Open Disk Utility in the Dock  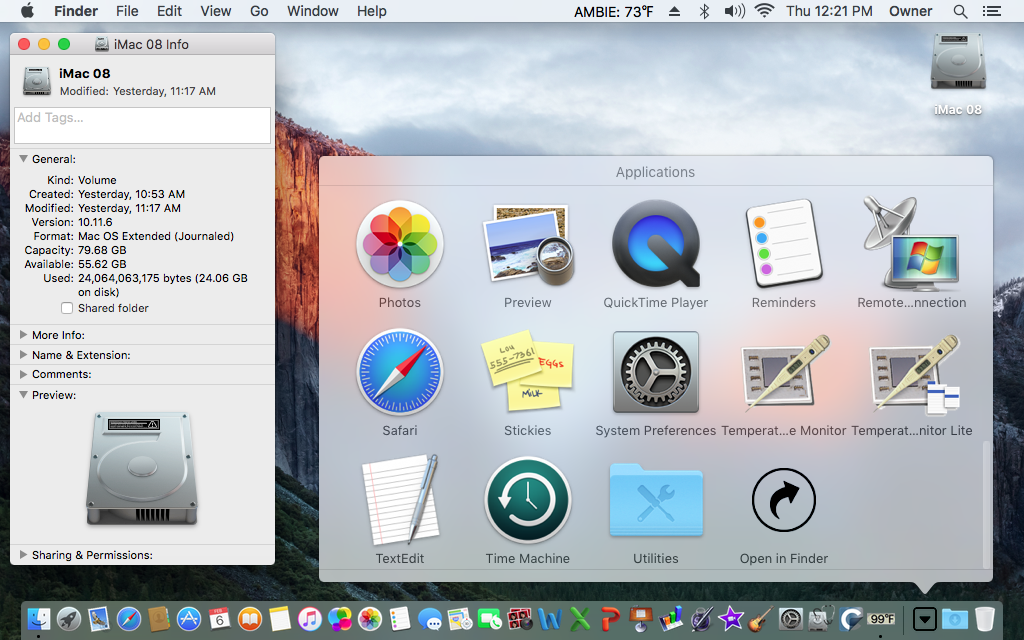point(820,618)
